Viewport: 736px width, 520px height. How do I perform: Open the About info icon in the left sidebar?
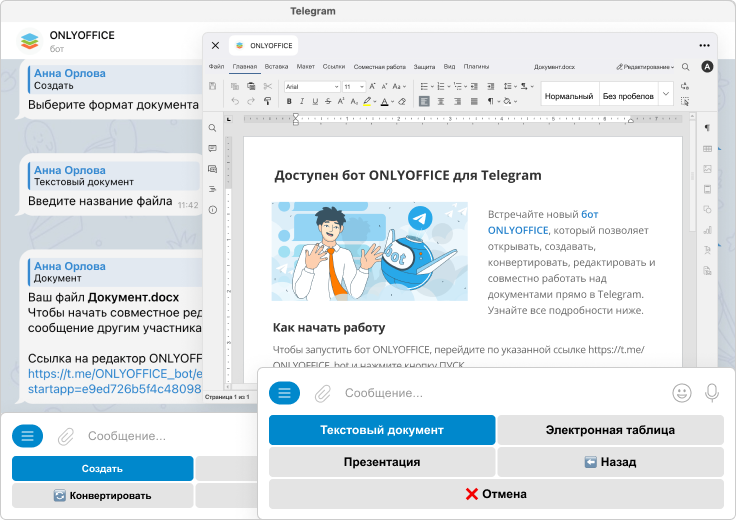point(213,210)
